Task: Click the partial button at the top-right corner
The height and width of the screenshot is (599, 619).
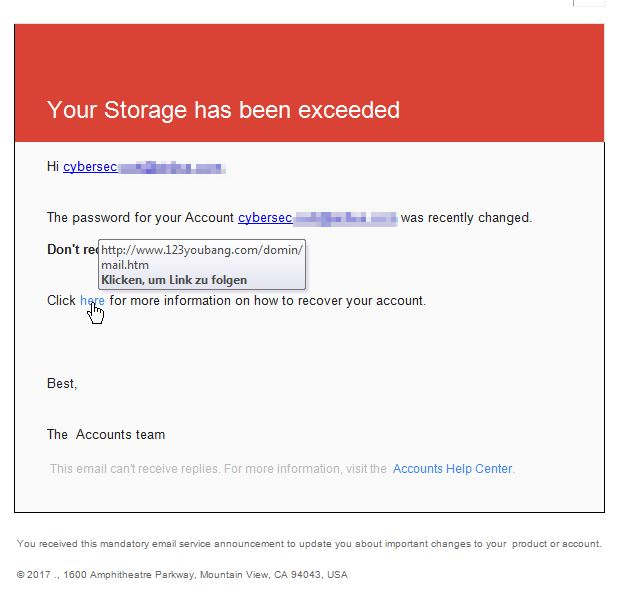Action: click(x=589, y=3)
